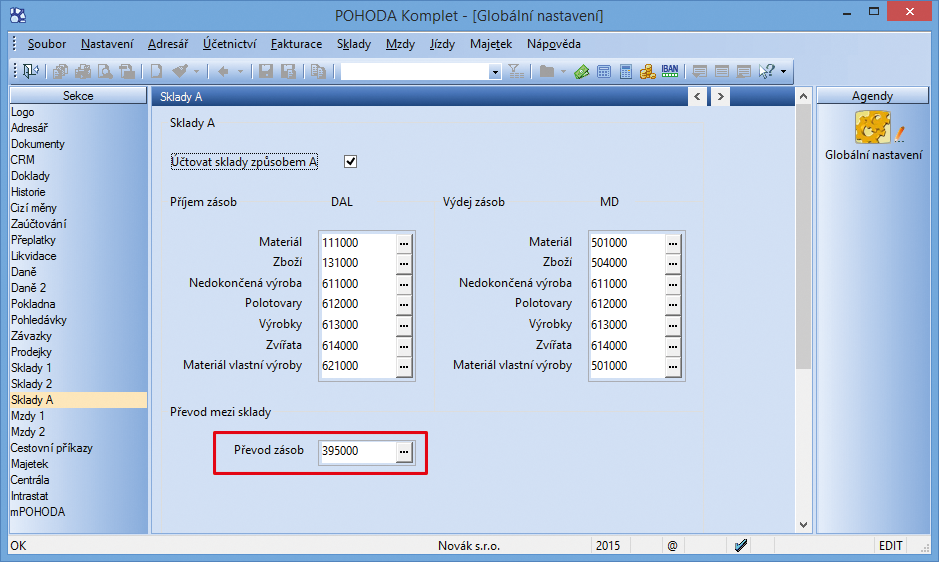The height and width of the screenshot is (562, 939).
Task: Click the @ indicator in the status bar
Action: (673, 546)
